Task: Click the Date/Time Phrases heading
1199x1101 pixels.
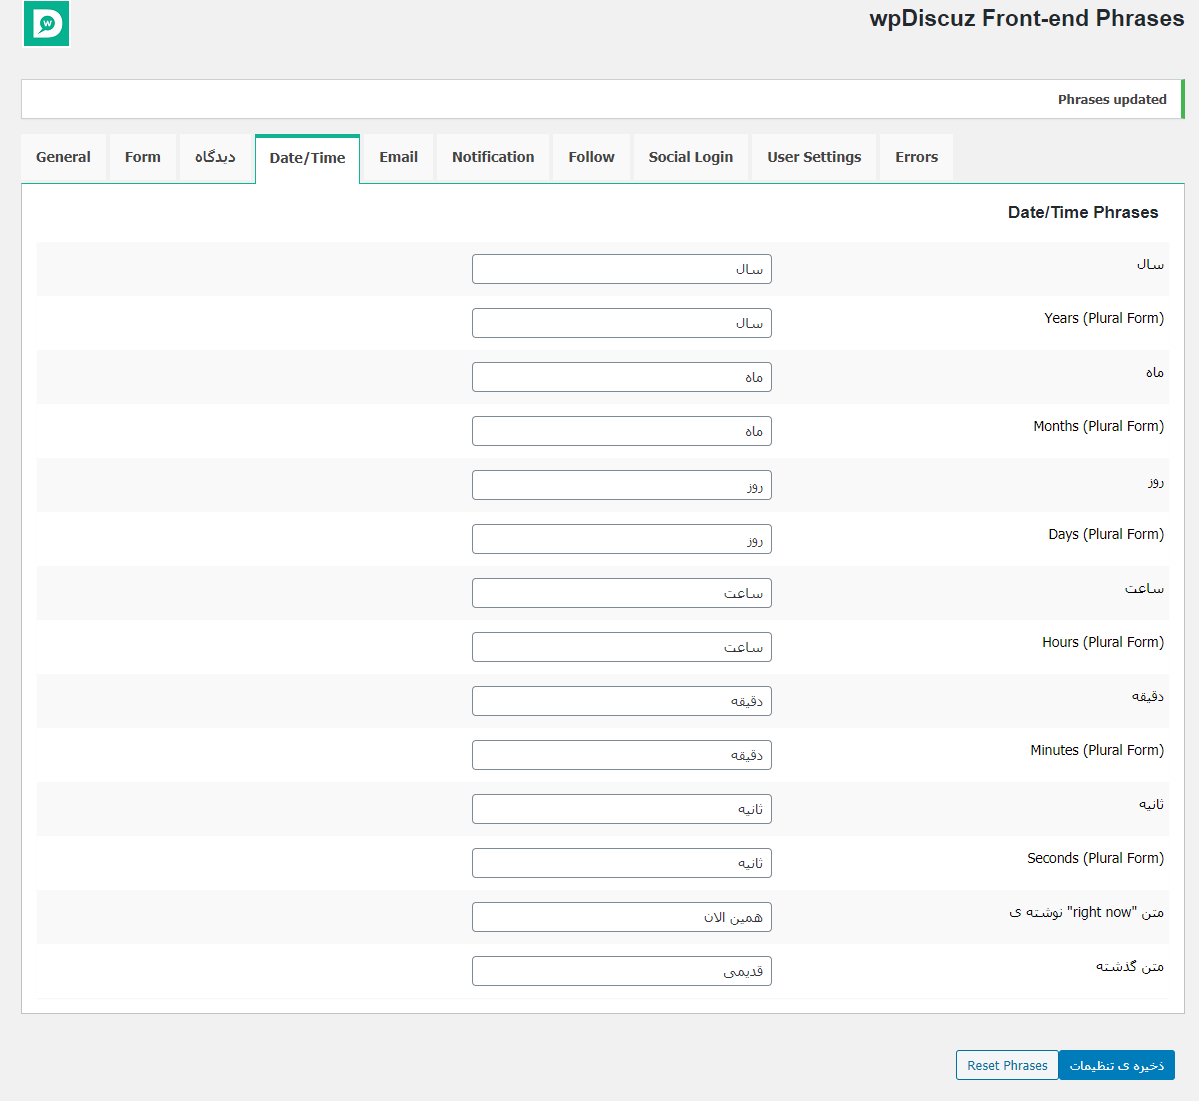Action: click(x=1083, y=213)
